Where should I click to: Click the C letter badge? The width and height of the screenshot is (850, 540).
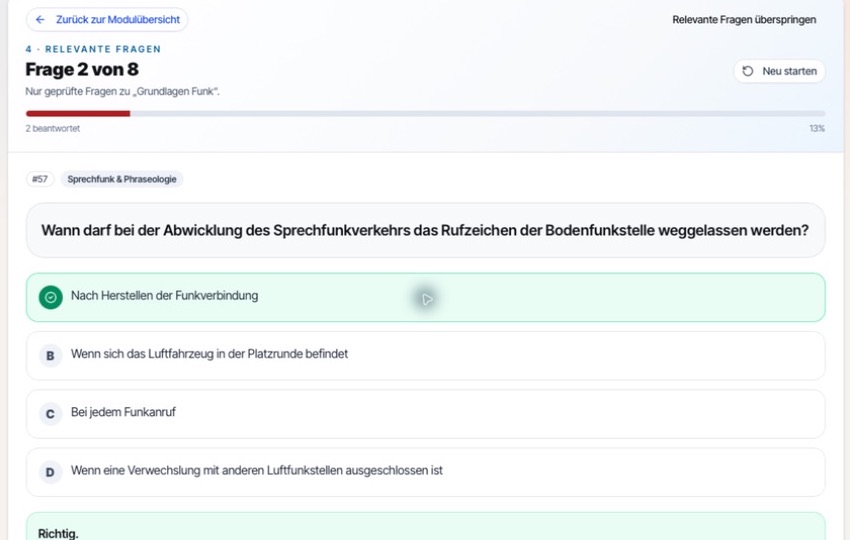tap(50, 414)
